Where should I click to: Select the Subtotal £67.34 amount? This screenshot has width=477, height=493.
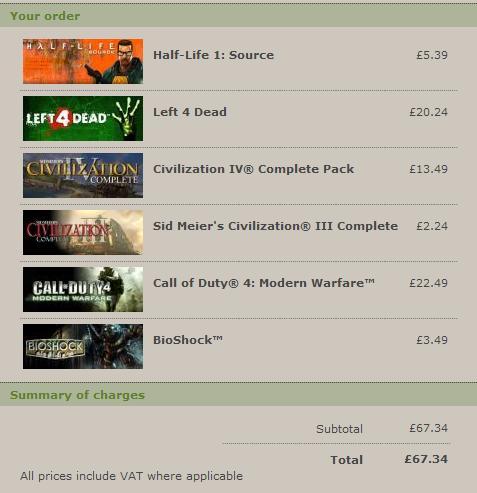428,428
